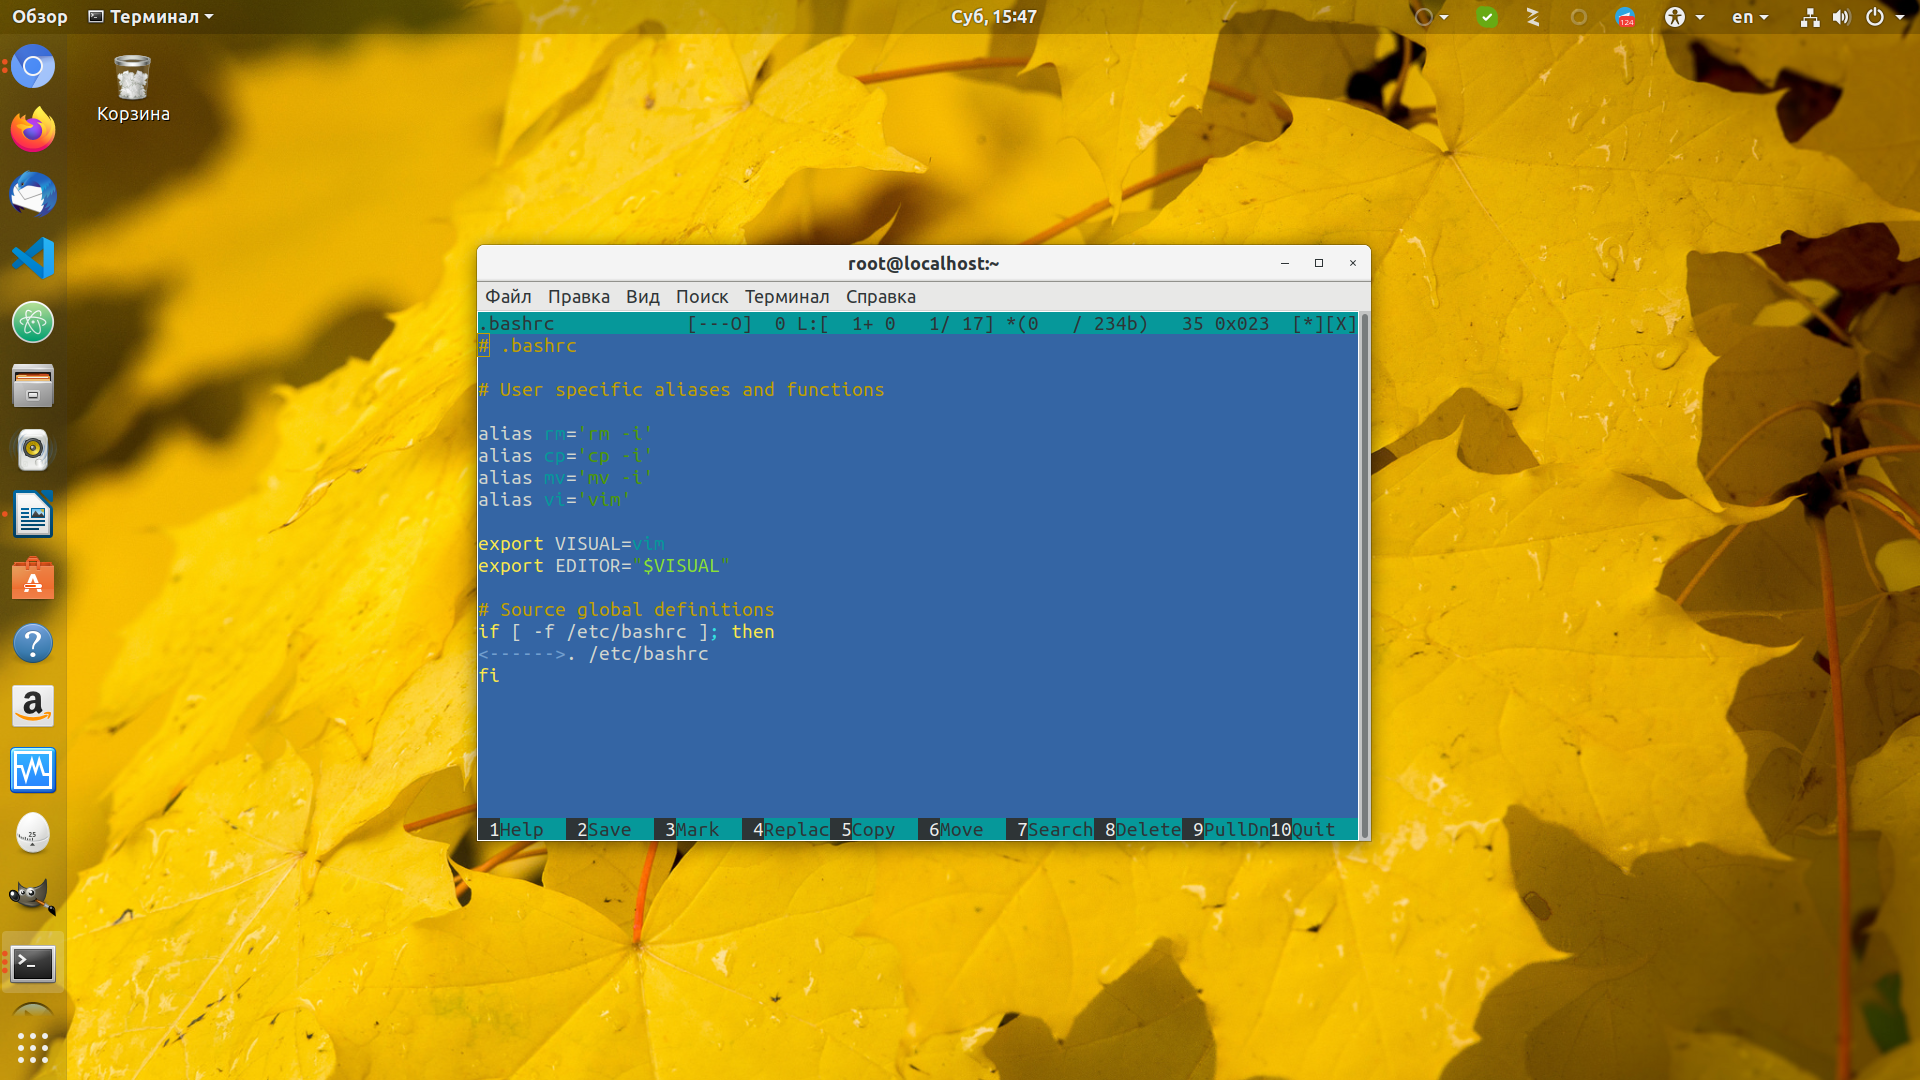Screen dimensions: 1920x1080
Task: Open Atom editor from the dock
Action: [x=33, y=322]
